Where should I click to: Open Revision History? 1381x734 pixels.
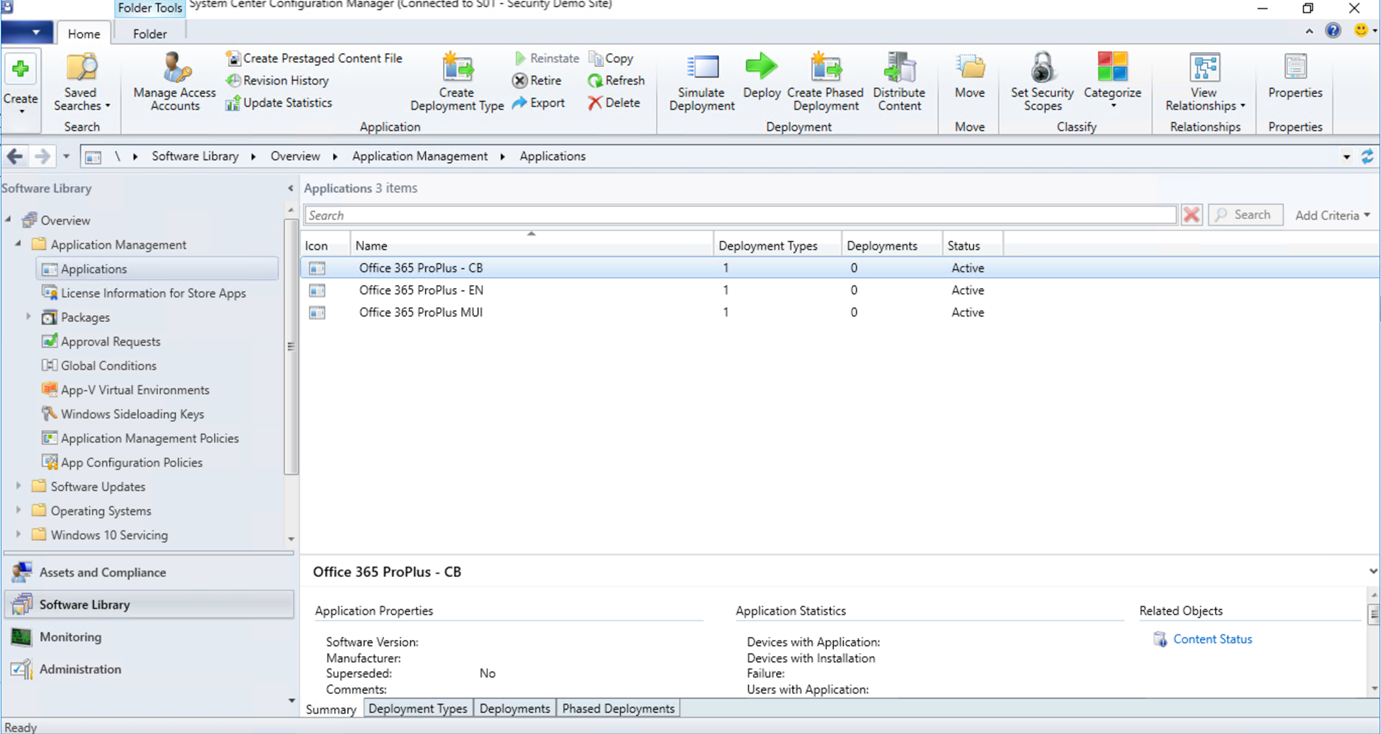tap(277, 80)
